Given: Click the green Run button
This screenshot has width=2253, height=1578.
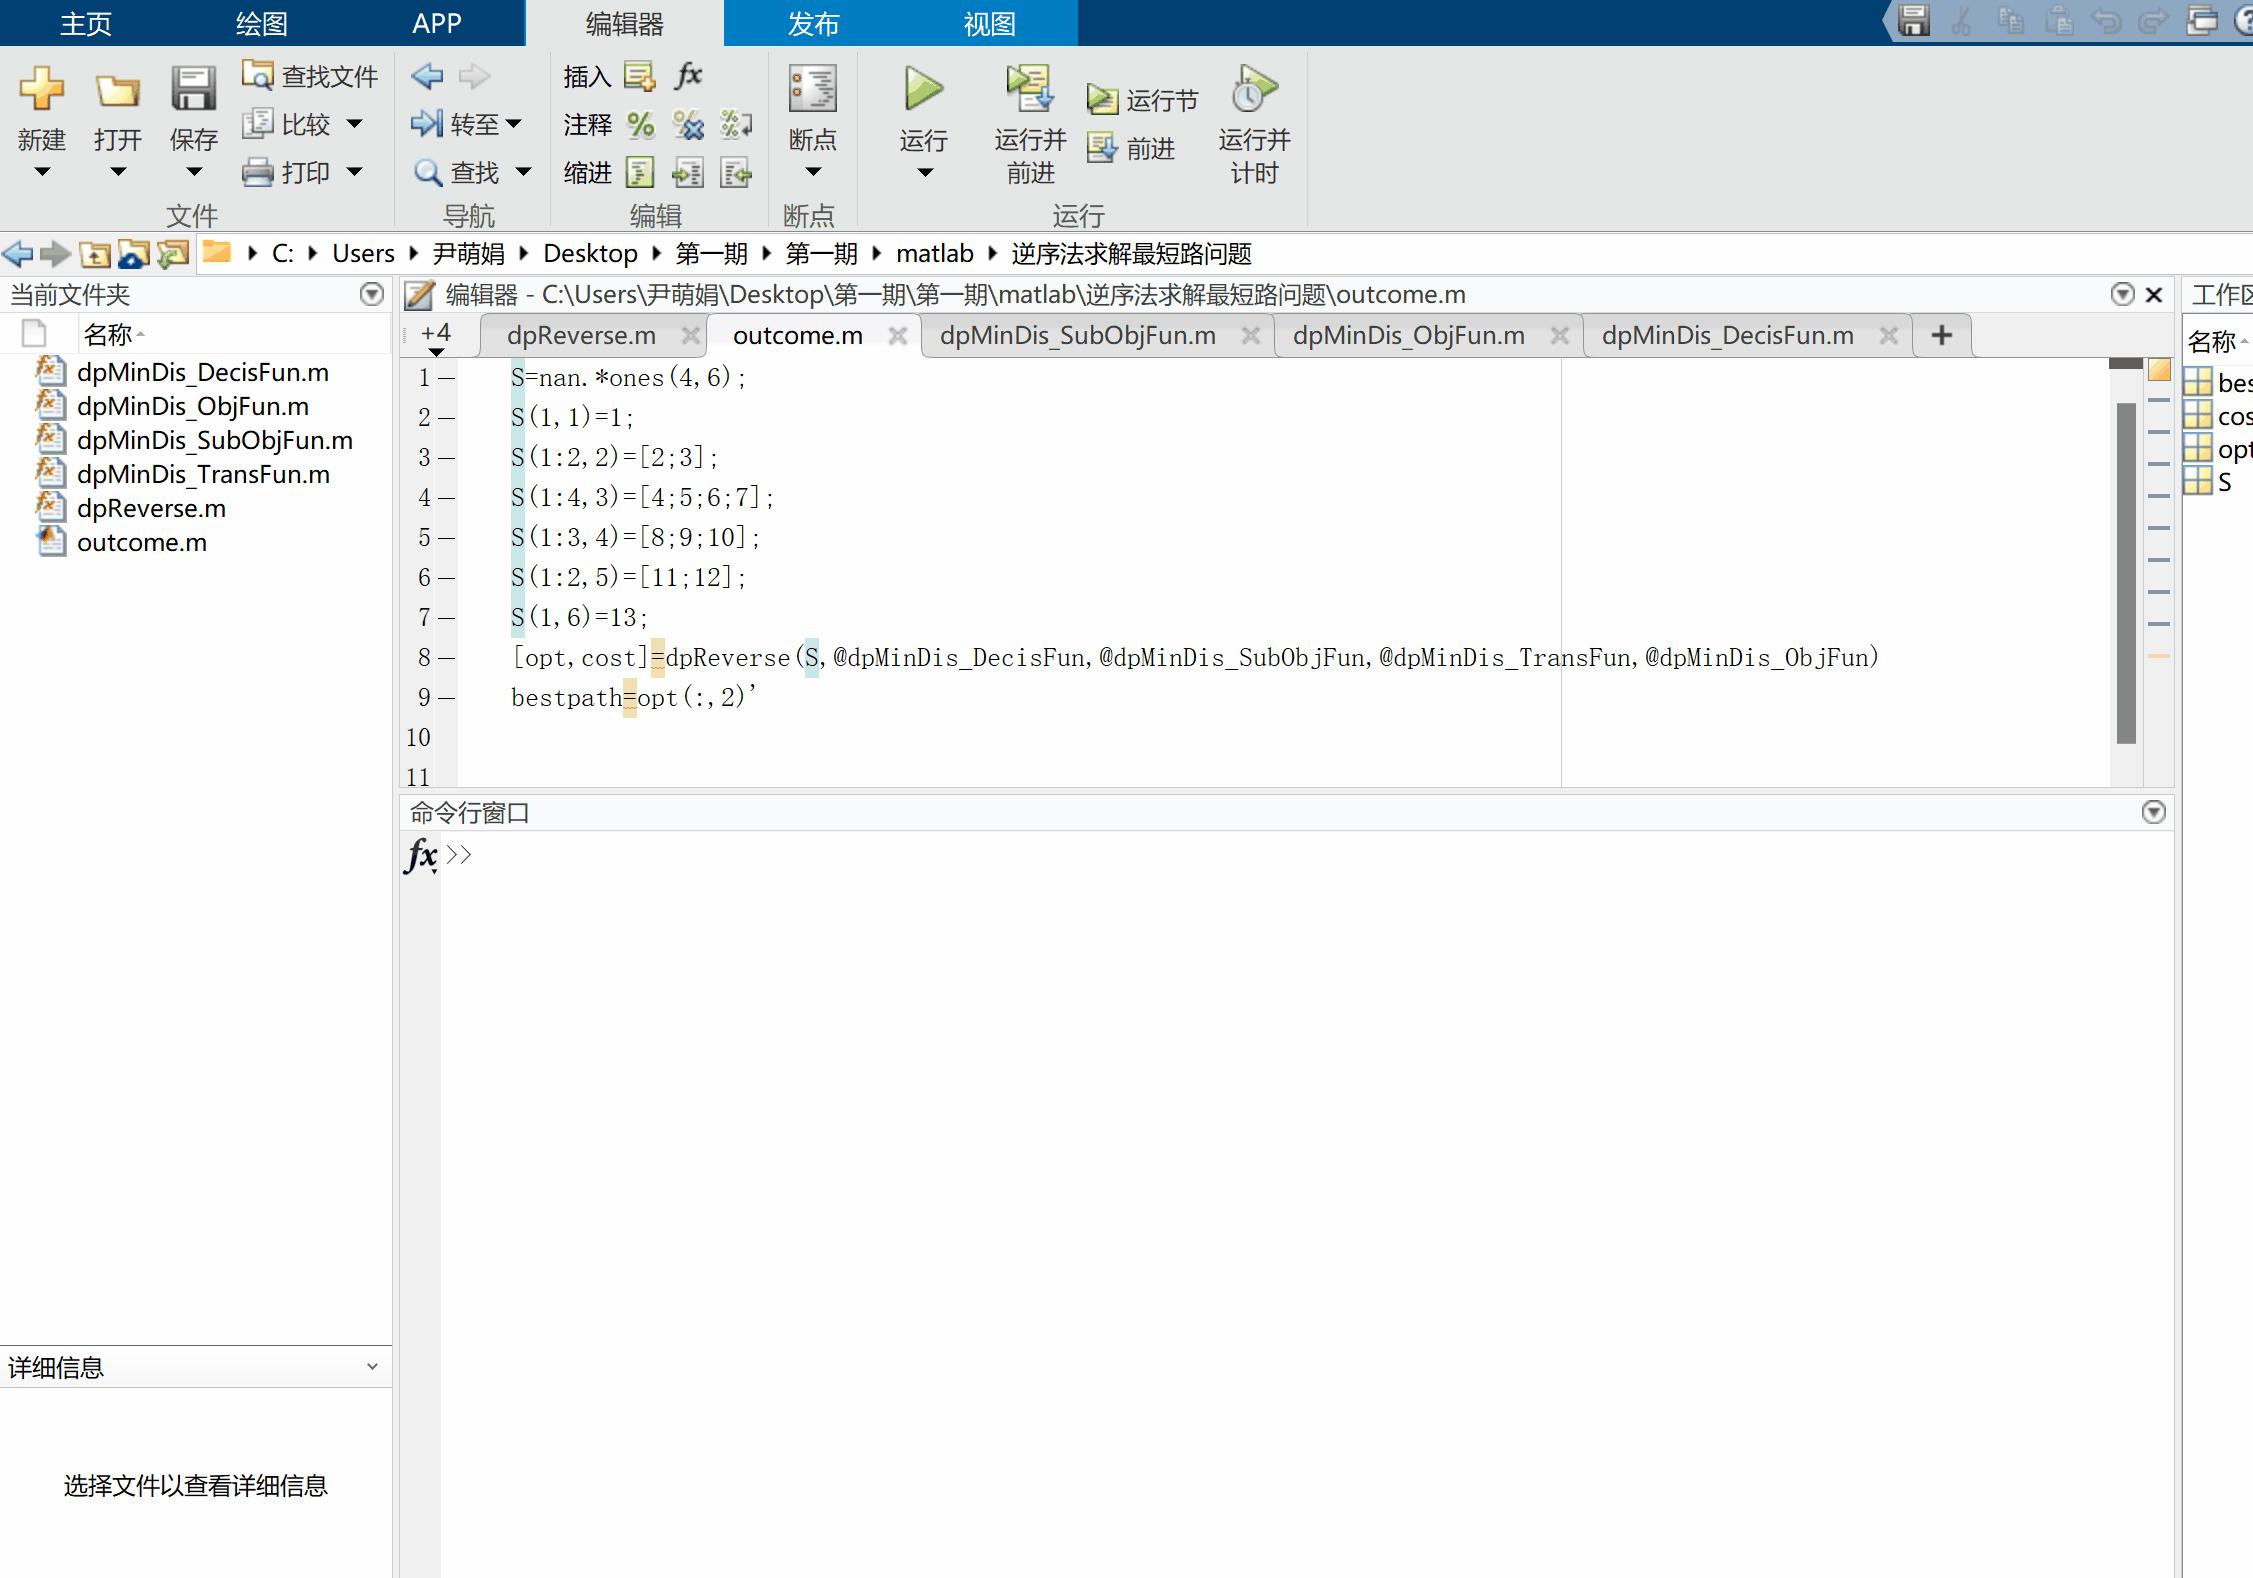Looking at the screenshot, I should [922, 90].
